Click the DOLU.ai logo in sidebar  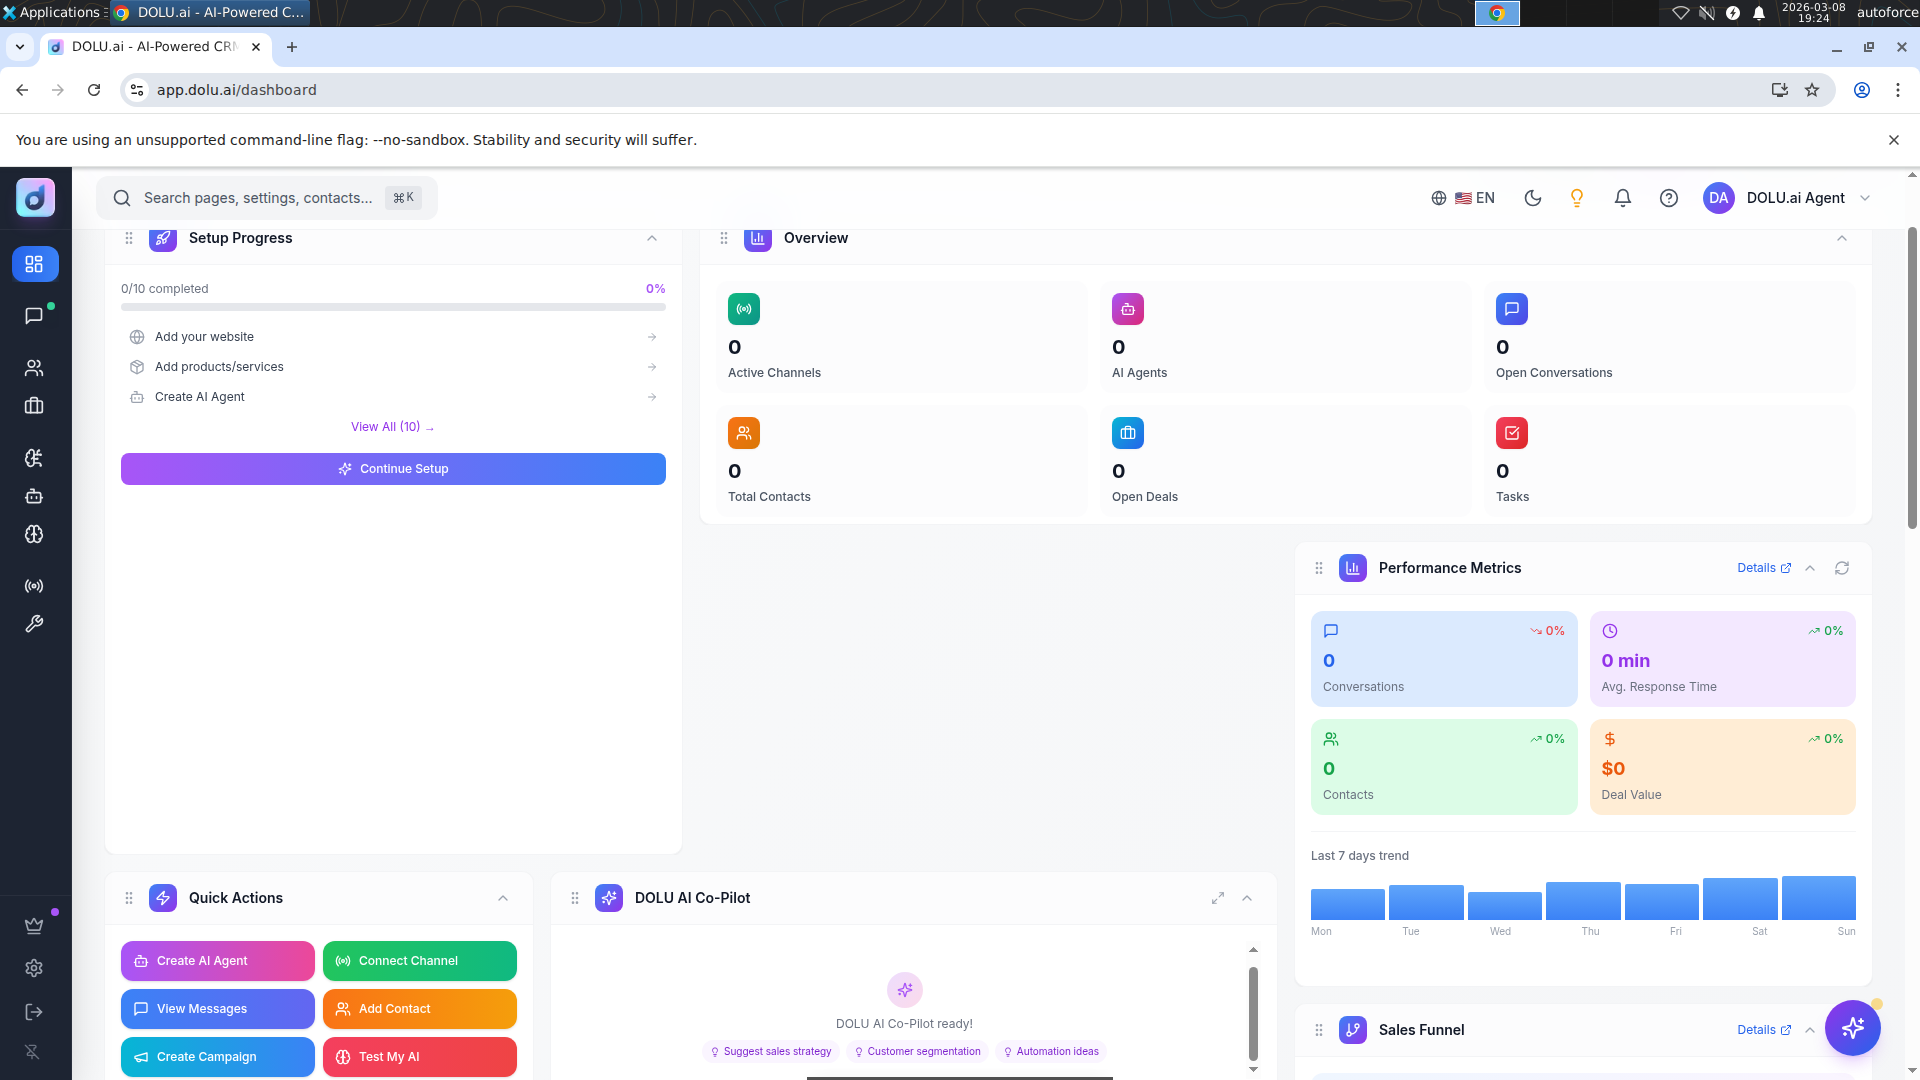tap(35, 198)
